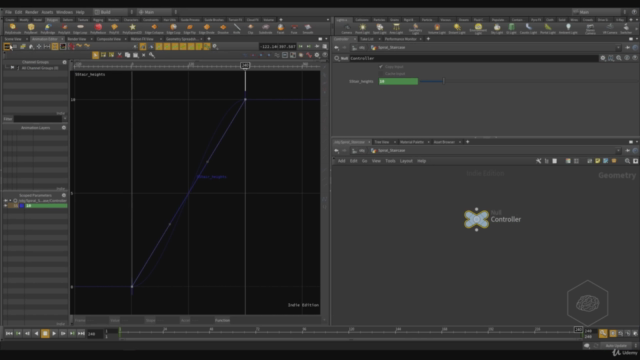The width and height of the screenshot is (640, 360).
Task: Select the PolyExtrude shelf tool
Action: pos(13,29)
